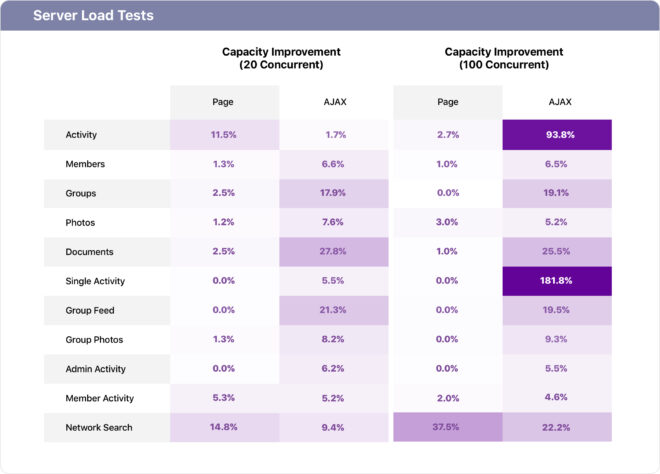Select the 17.9% Groups cell
The width and height of the screenshot is (660, 474).
[x=335, y=193]
